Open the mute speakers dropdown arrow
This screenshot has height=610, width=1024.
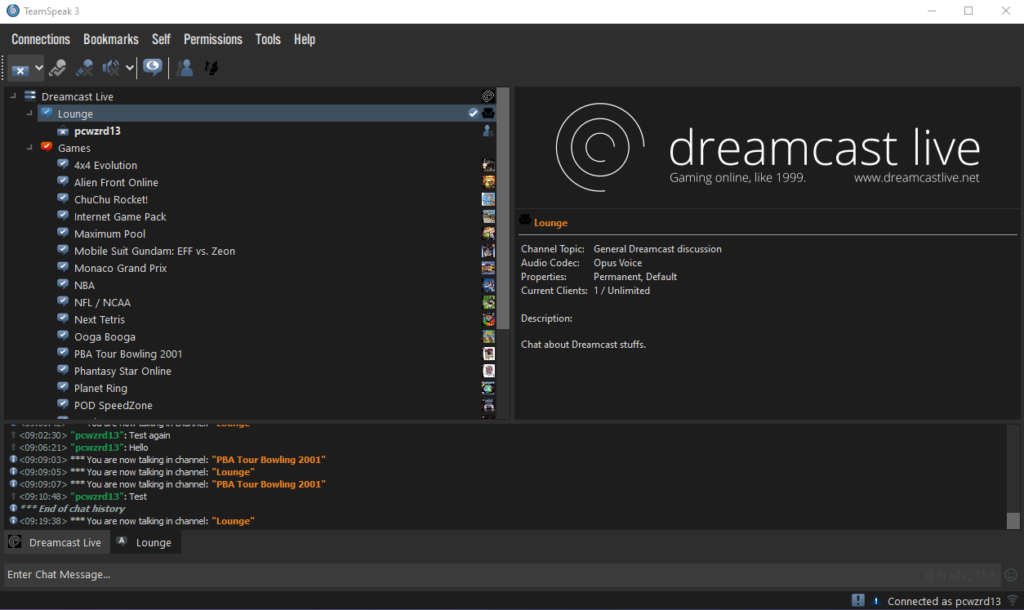(x=129, y=68)
